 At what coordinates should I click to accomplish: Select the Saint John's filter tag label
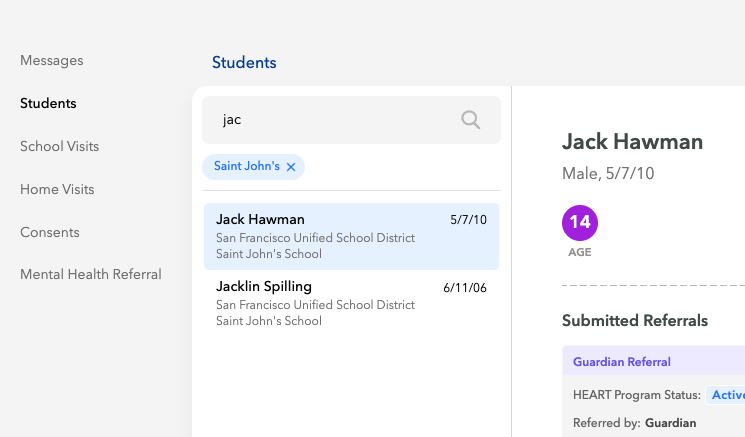point(246,166)
